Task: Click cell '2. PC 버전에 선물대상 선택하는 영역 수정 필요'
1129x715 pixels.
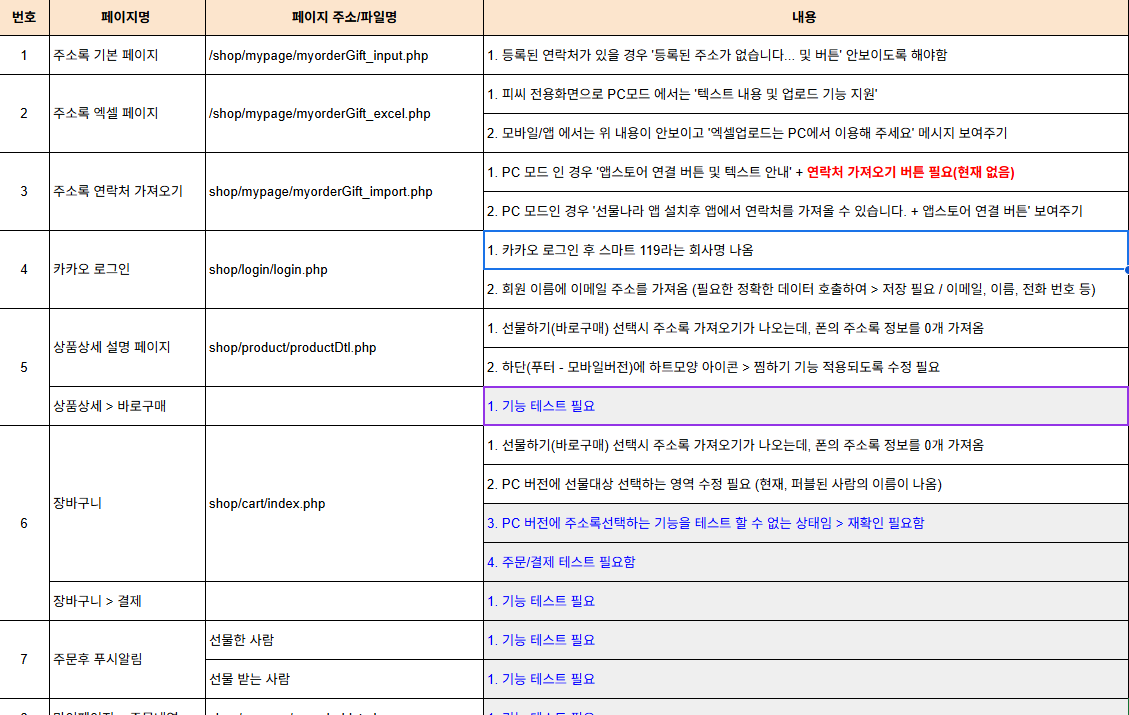Action: pos(806,484)
